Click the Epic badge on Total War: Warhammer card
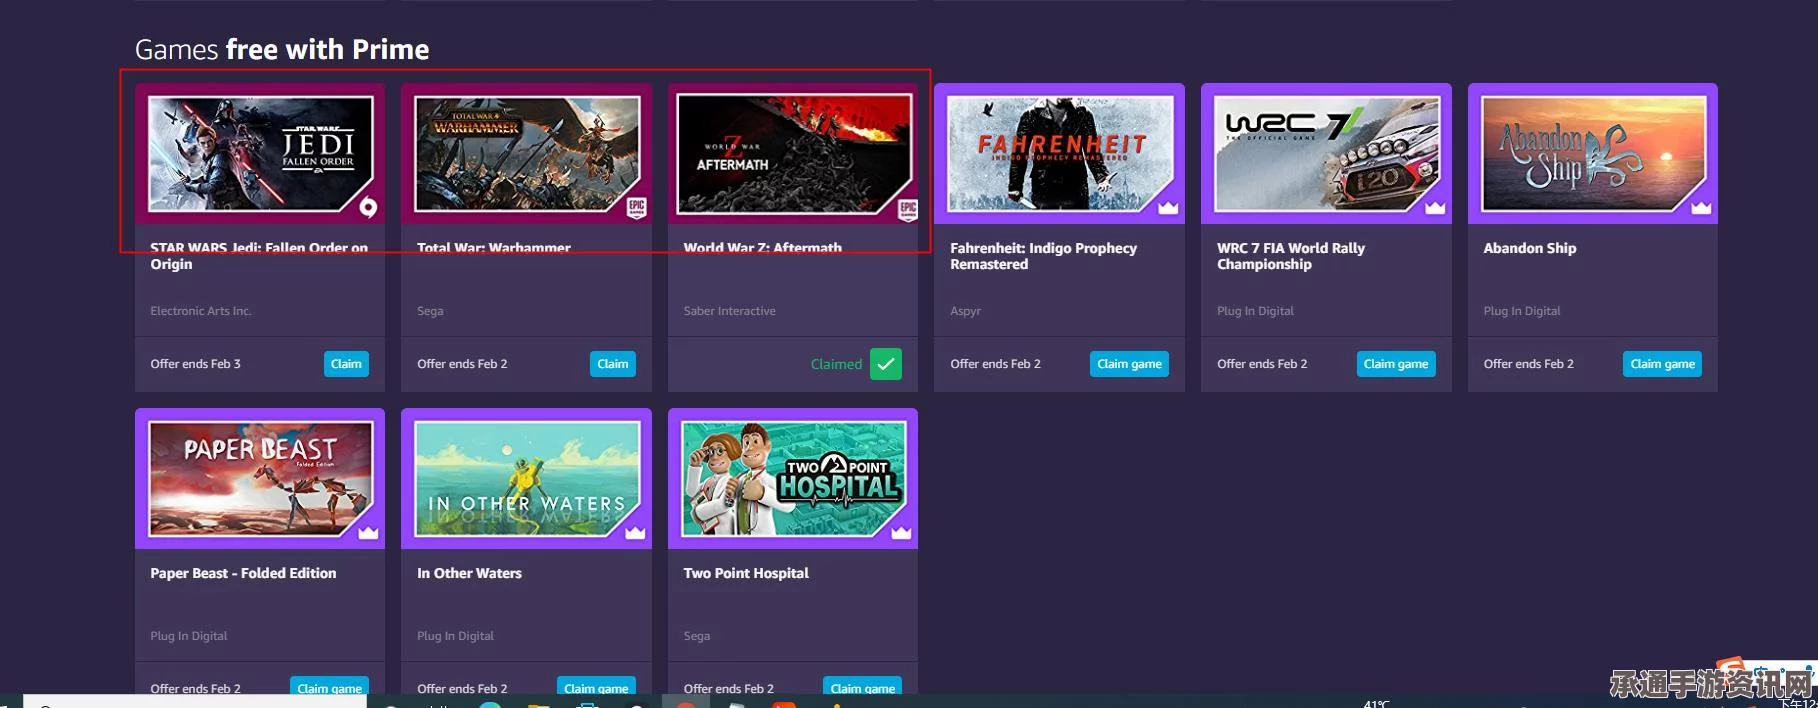Viewport: 1818px width, 708px height. point(636,208)
